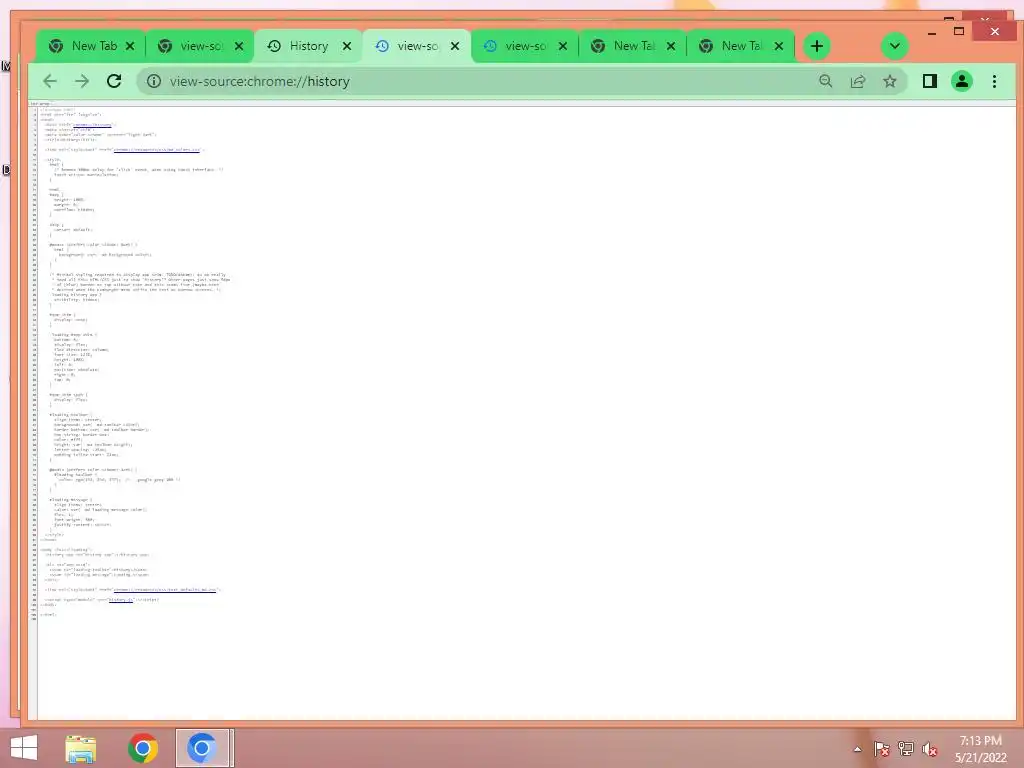Show hidden system tray icons
This screenshot has height=768, width=1024.
coord(857,749)
